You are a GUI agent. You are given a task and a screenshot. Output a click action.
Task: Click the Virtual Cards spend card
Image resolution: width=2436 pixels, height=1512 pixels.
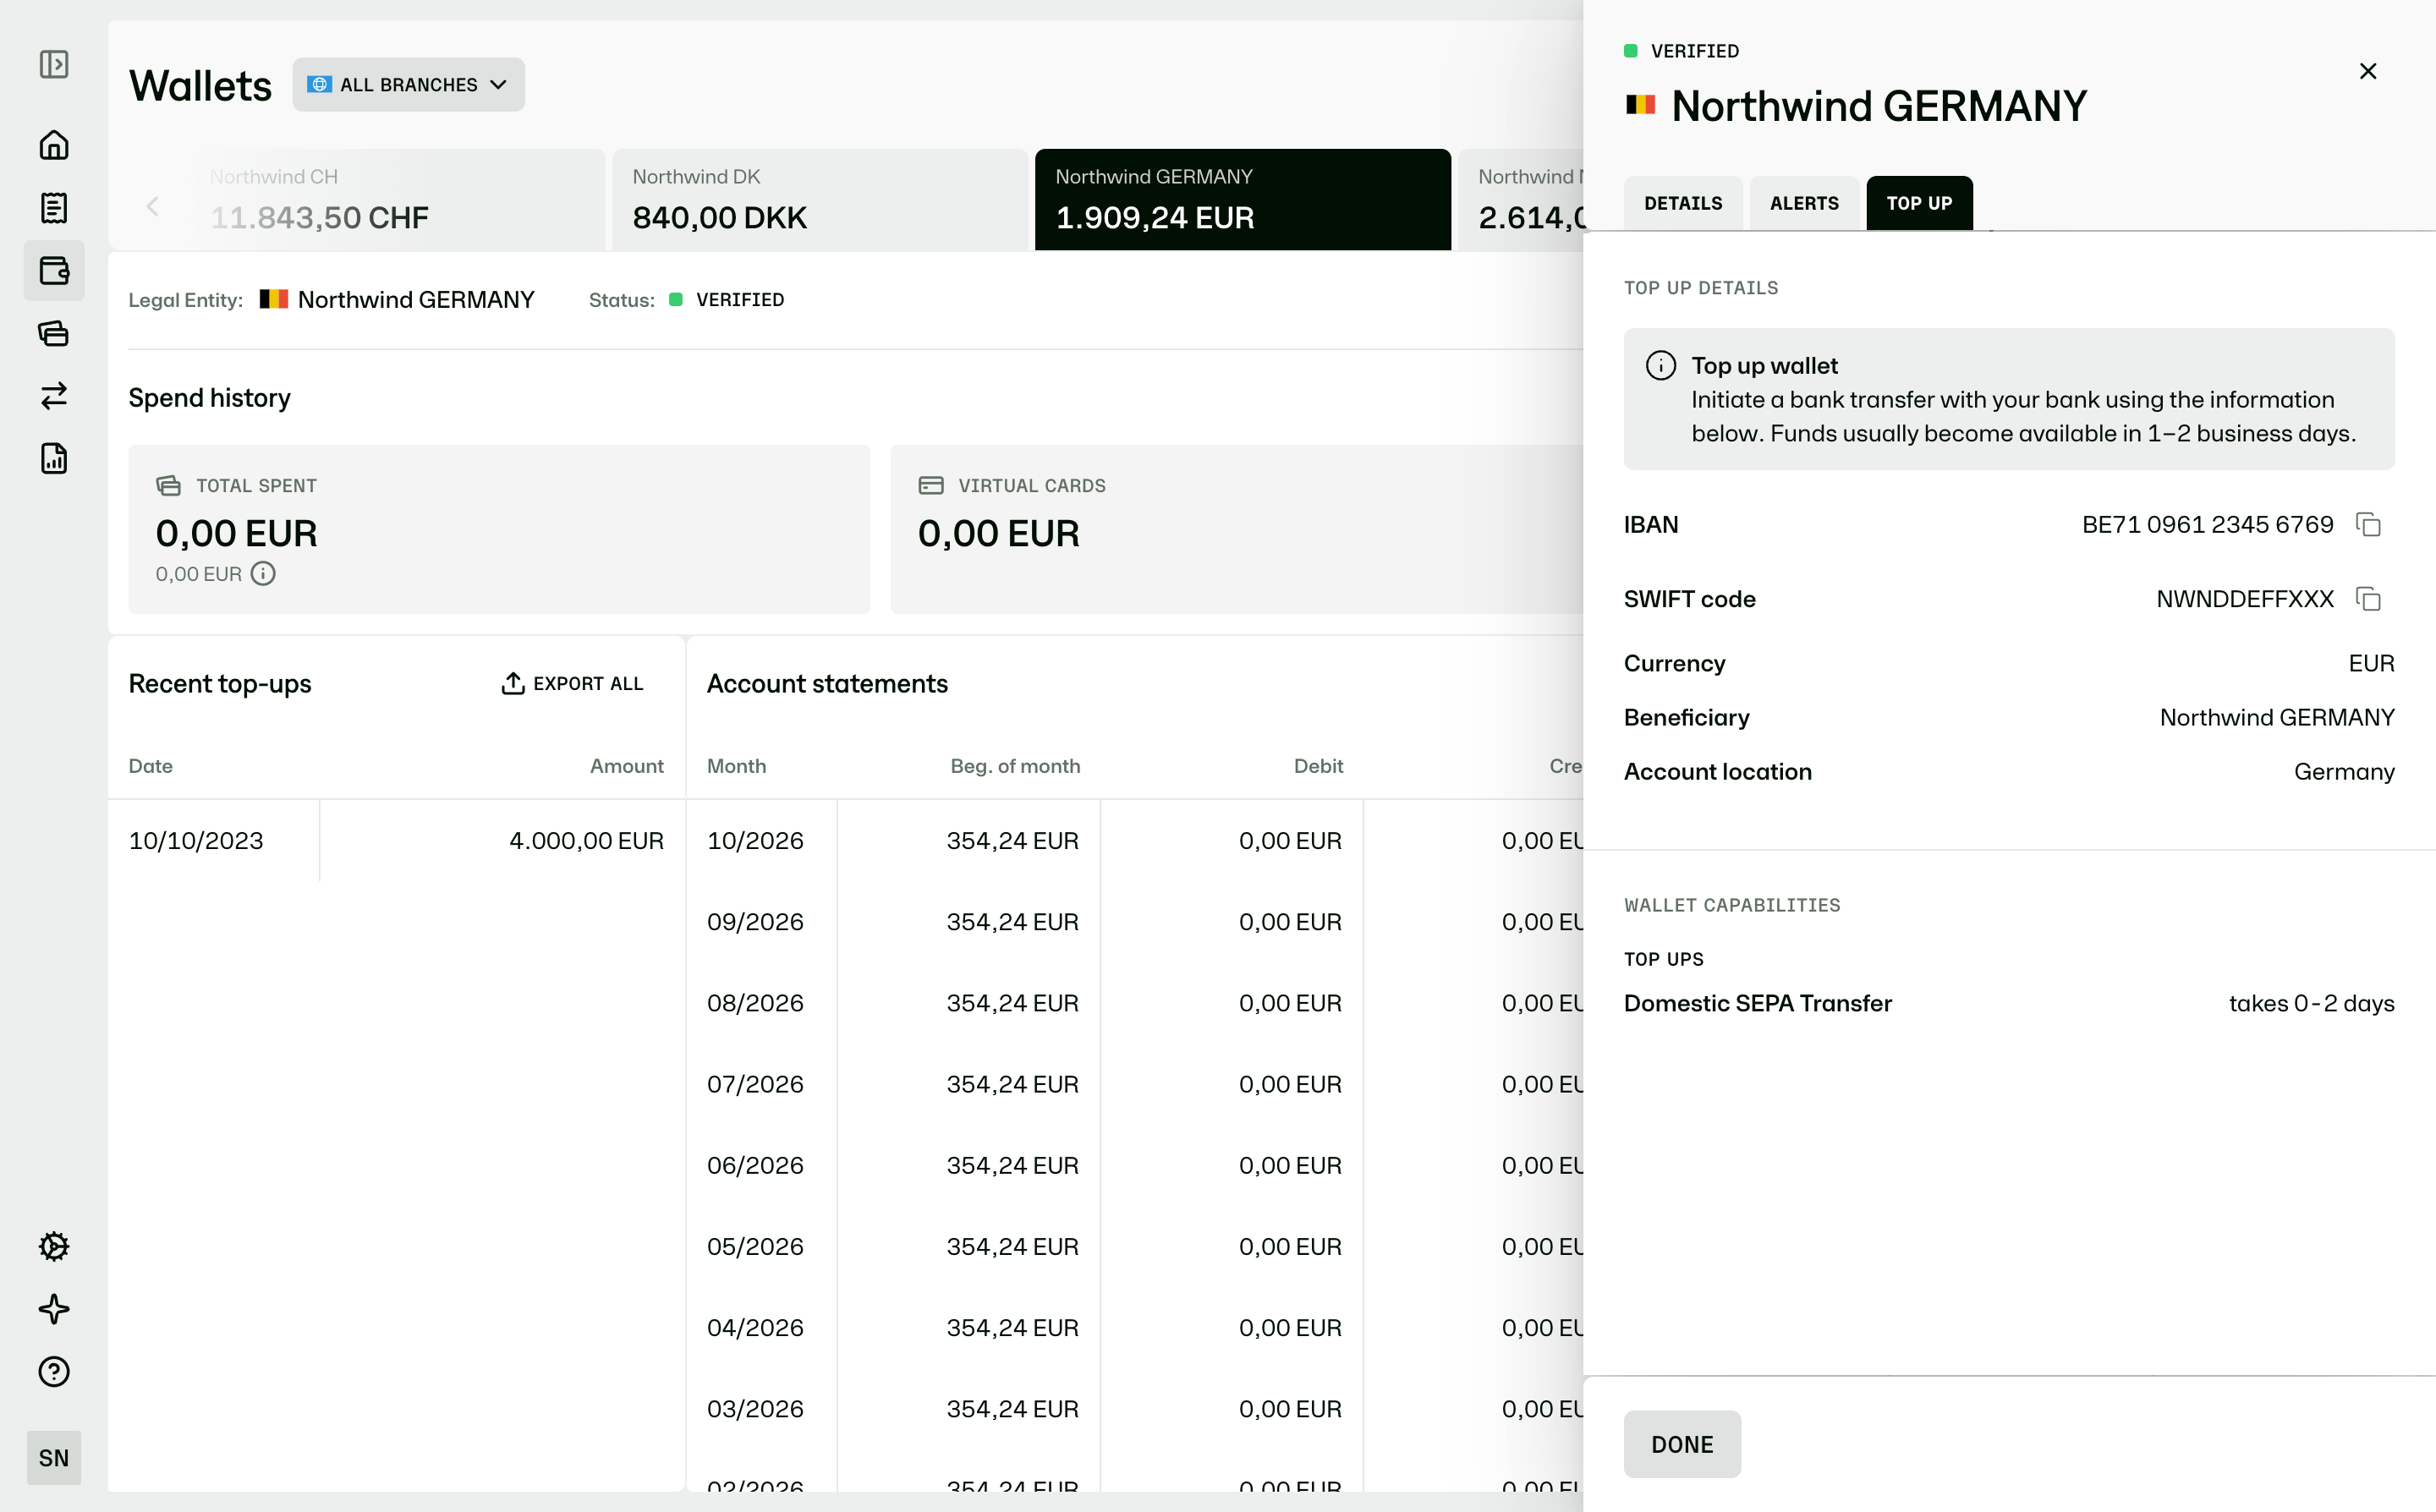[x=1237, y=529]
